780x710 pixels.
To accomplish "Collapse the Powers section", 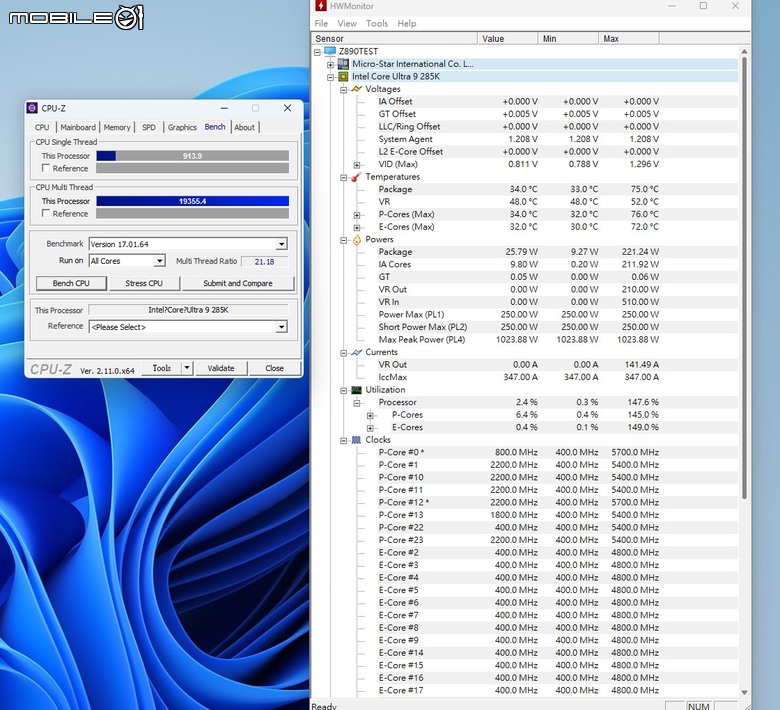I will pos(343,240).
